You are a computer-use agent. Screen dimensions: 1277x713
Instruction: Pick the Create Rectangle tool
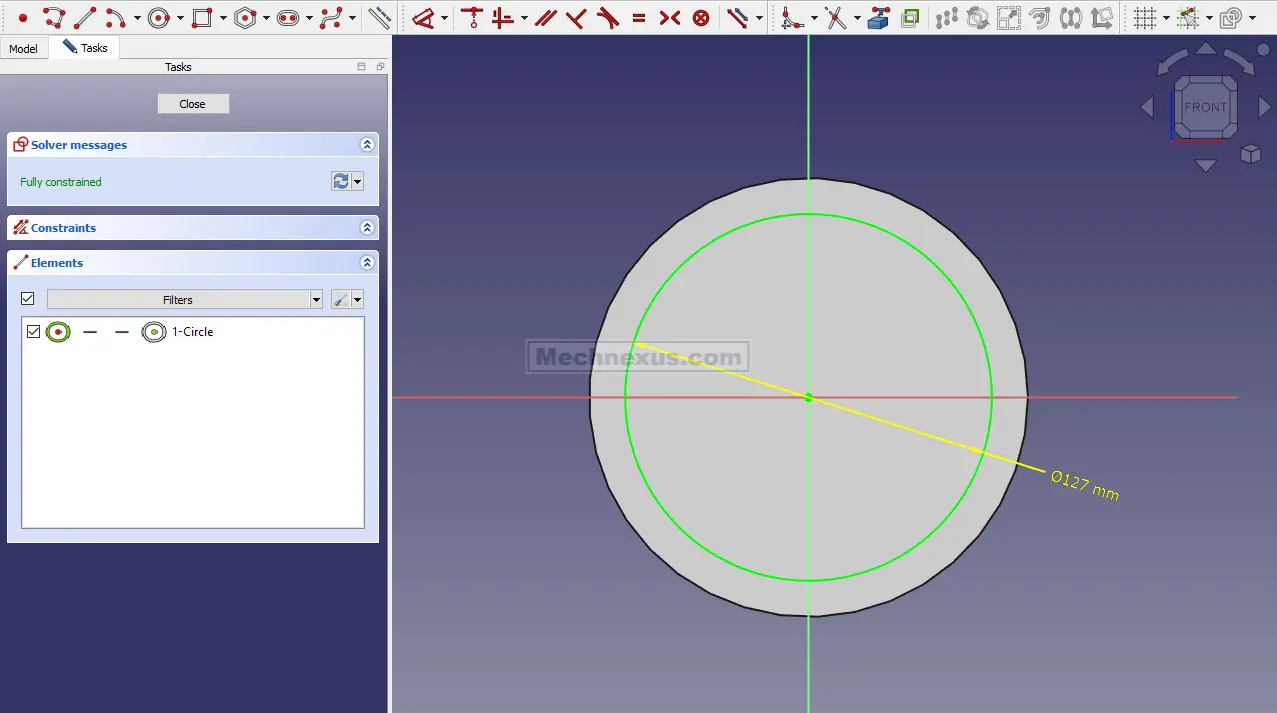pos(202,18)
